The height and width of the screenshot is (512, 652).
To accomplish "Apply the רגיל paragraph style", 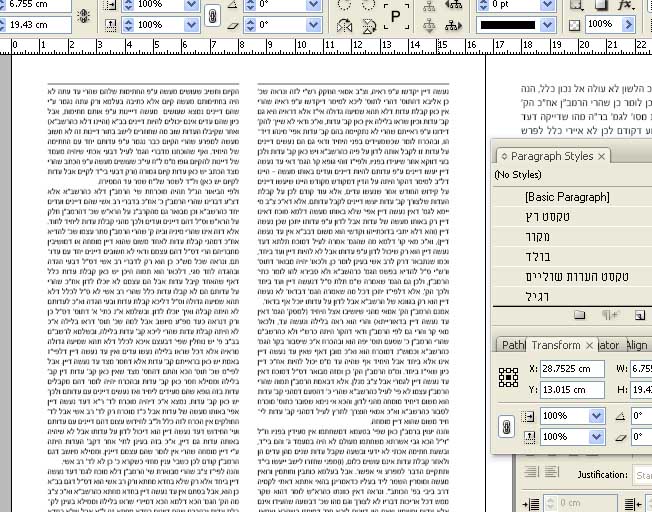I will click(x=572, y=297).
